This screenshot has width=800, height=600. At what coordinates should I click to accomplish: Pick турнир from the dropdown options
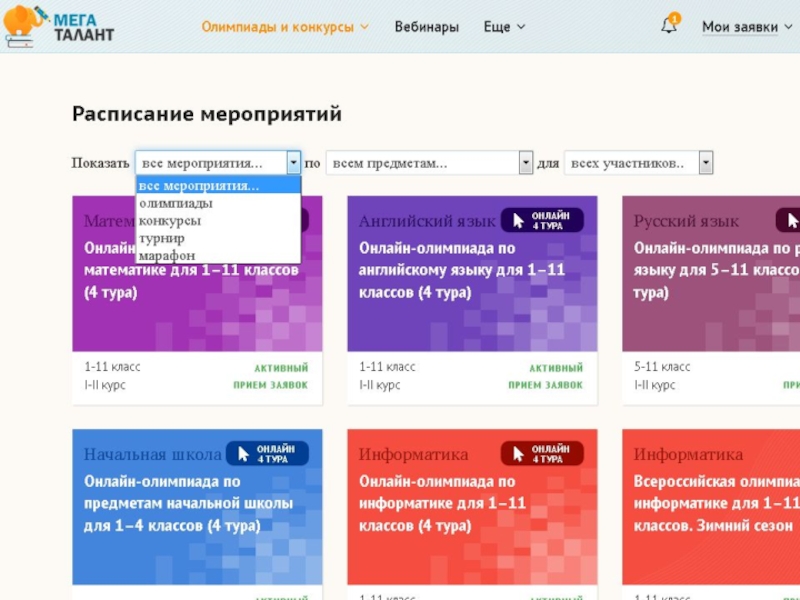click(x=161, y=238)
